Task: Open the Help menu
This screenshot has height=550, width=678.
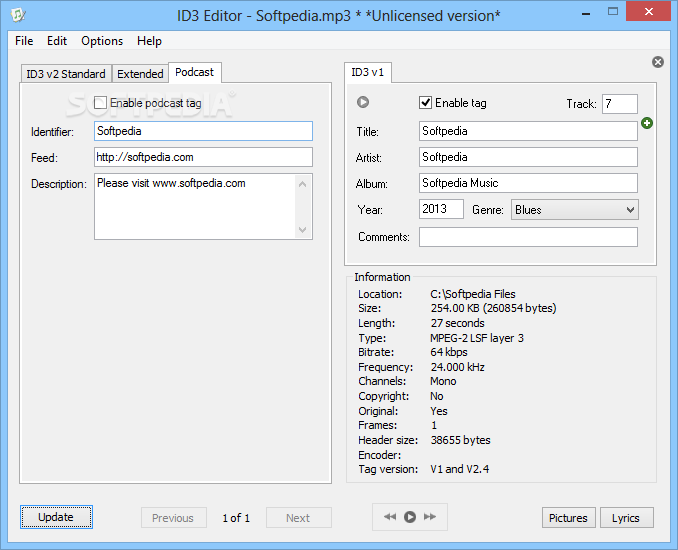Action: pos(149,41)
